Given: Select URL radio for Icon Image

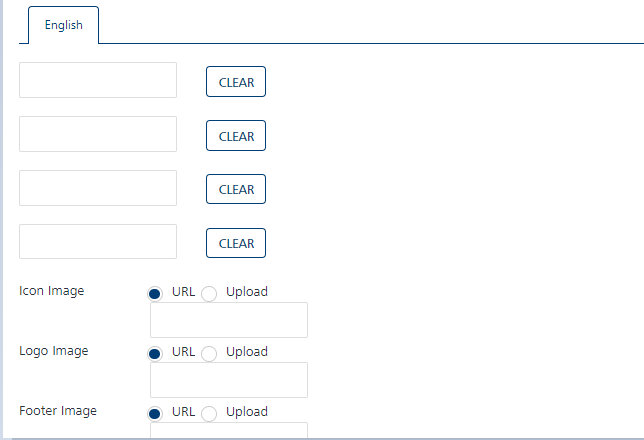Looking at the screenshot, I should [155, 293].
